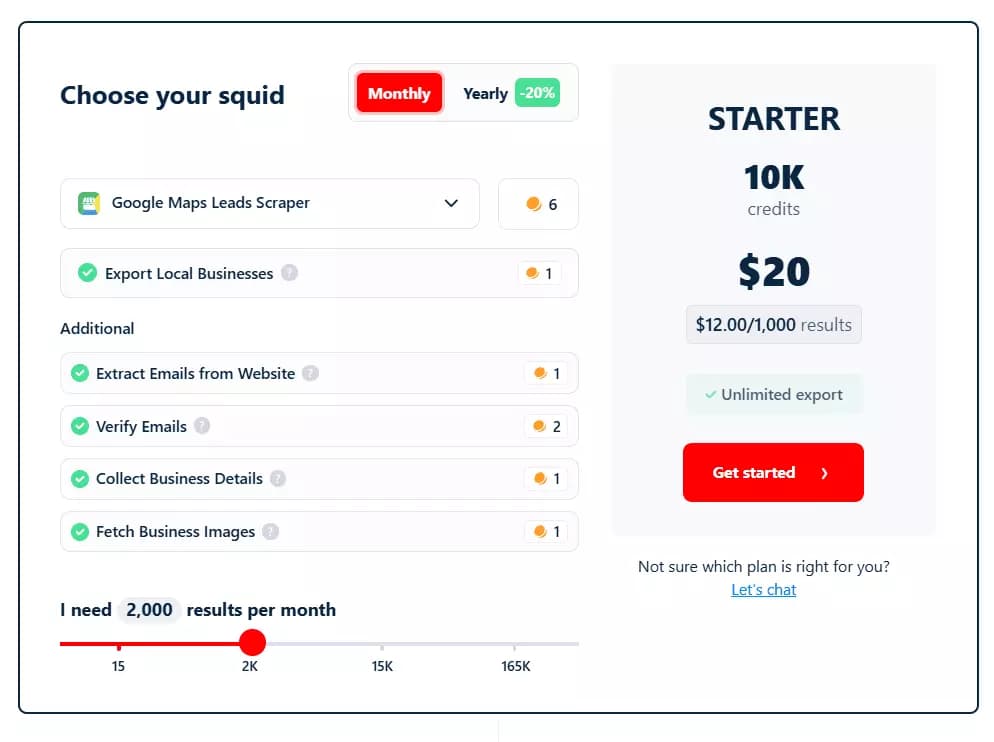Disable the Verify Emails add-on
Screen dimensions: 994x742
click(x=80, y=426)
